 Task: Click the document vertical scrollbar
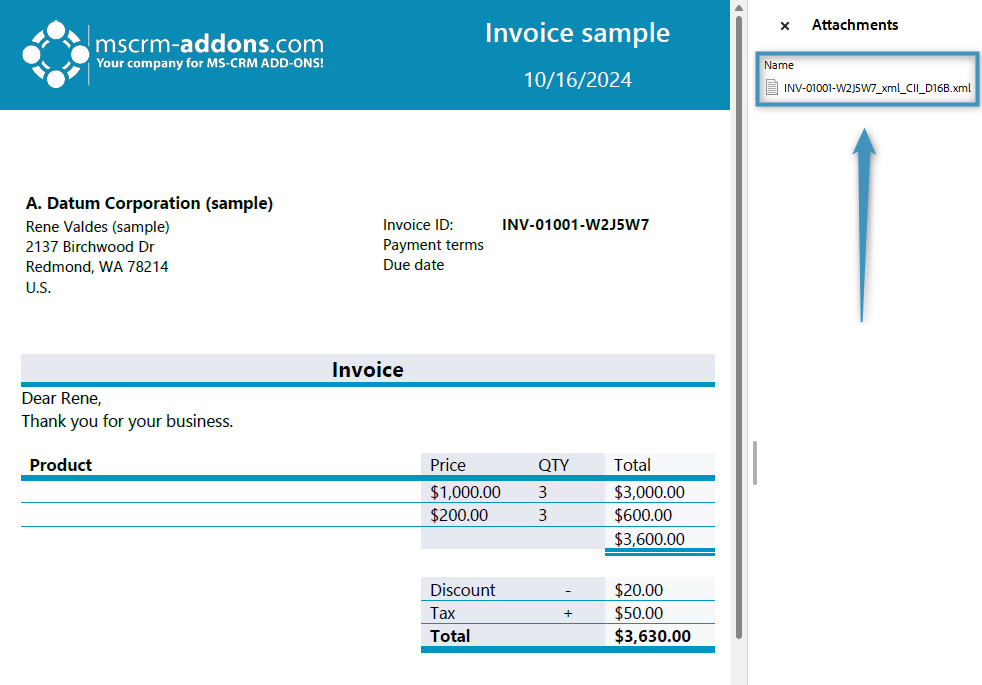click(x=739, y=326)
